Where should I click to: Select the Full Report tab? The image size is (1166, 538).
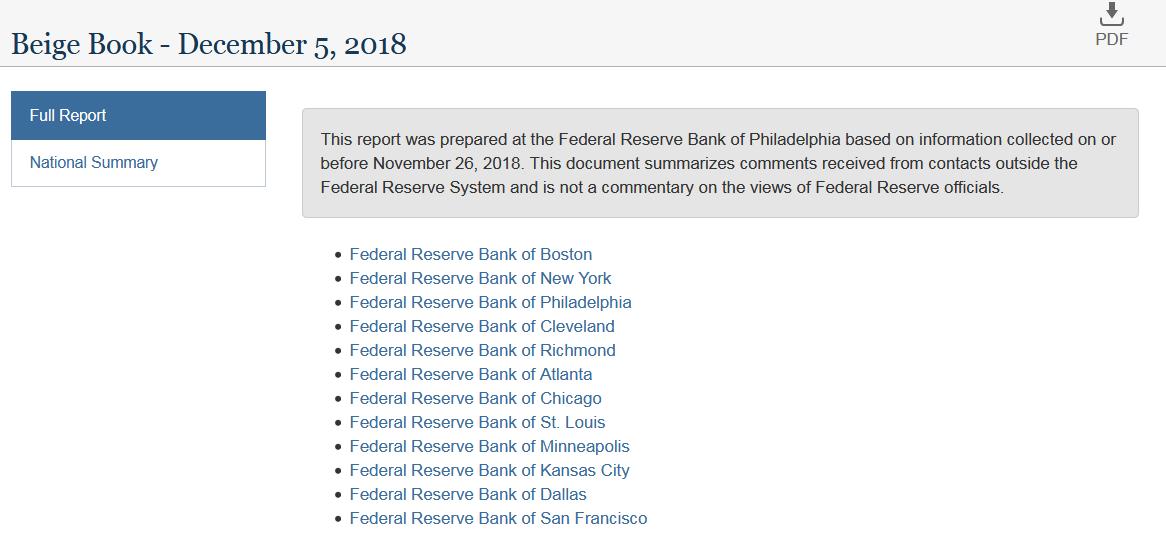(138, 115)
